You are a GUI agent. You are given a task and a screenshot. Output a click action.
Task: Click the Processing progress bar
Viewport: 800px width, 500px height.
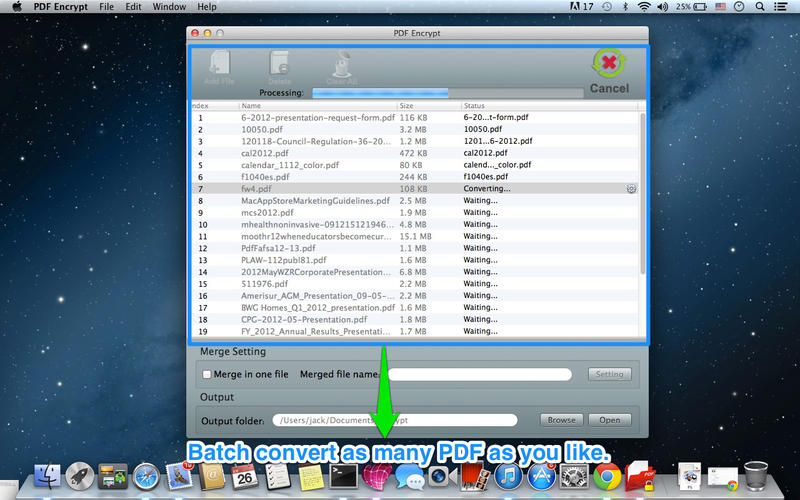tap(447, 93)
